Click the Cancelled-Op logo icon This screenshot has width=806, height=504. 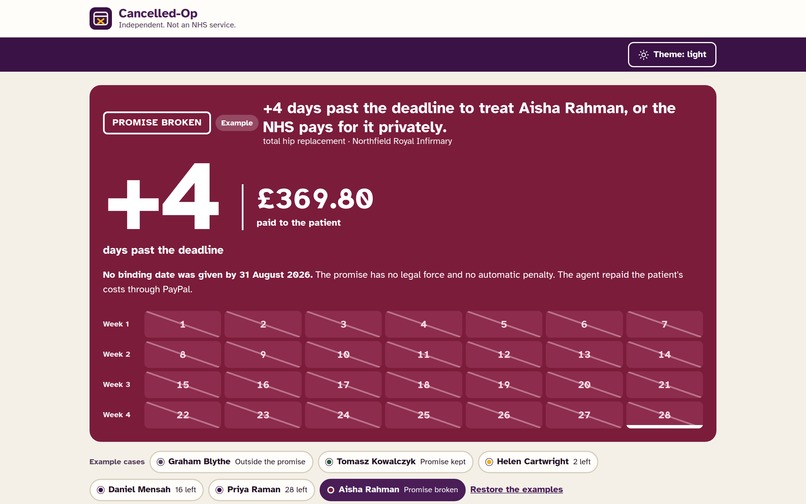pyautogui.click(x=101, y=19)
